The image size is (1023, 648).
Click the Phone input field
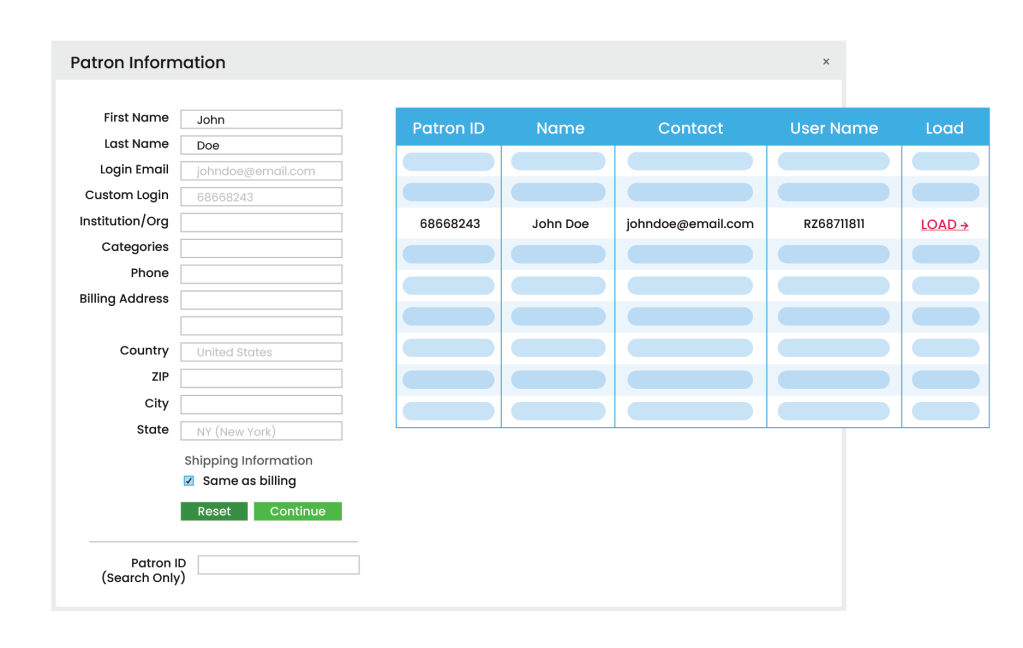coord(261,274)
